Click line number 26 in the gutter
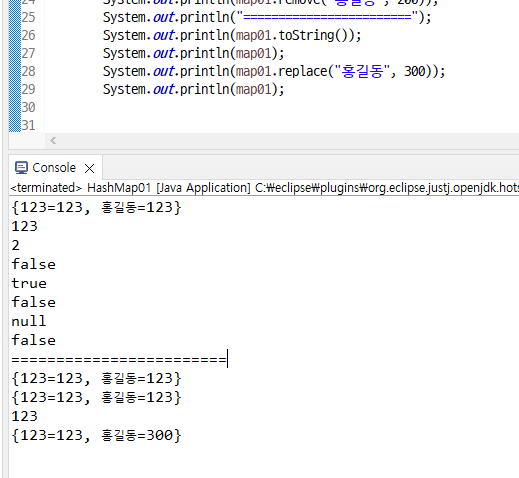The image size is (519, 478). [28, 35]
